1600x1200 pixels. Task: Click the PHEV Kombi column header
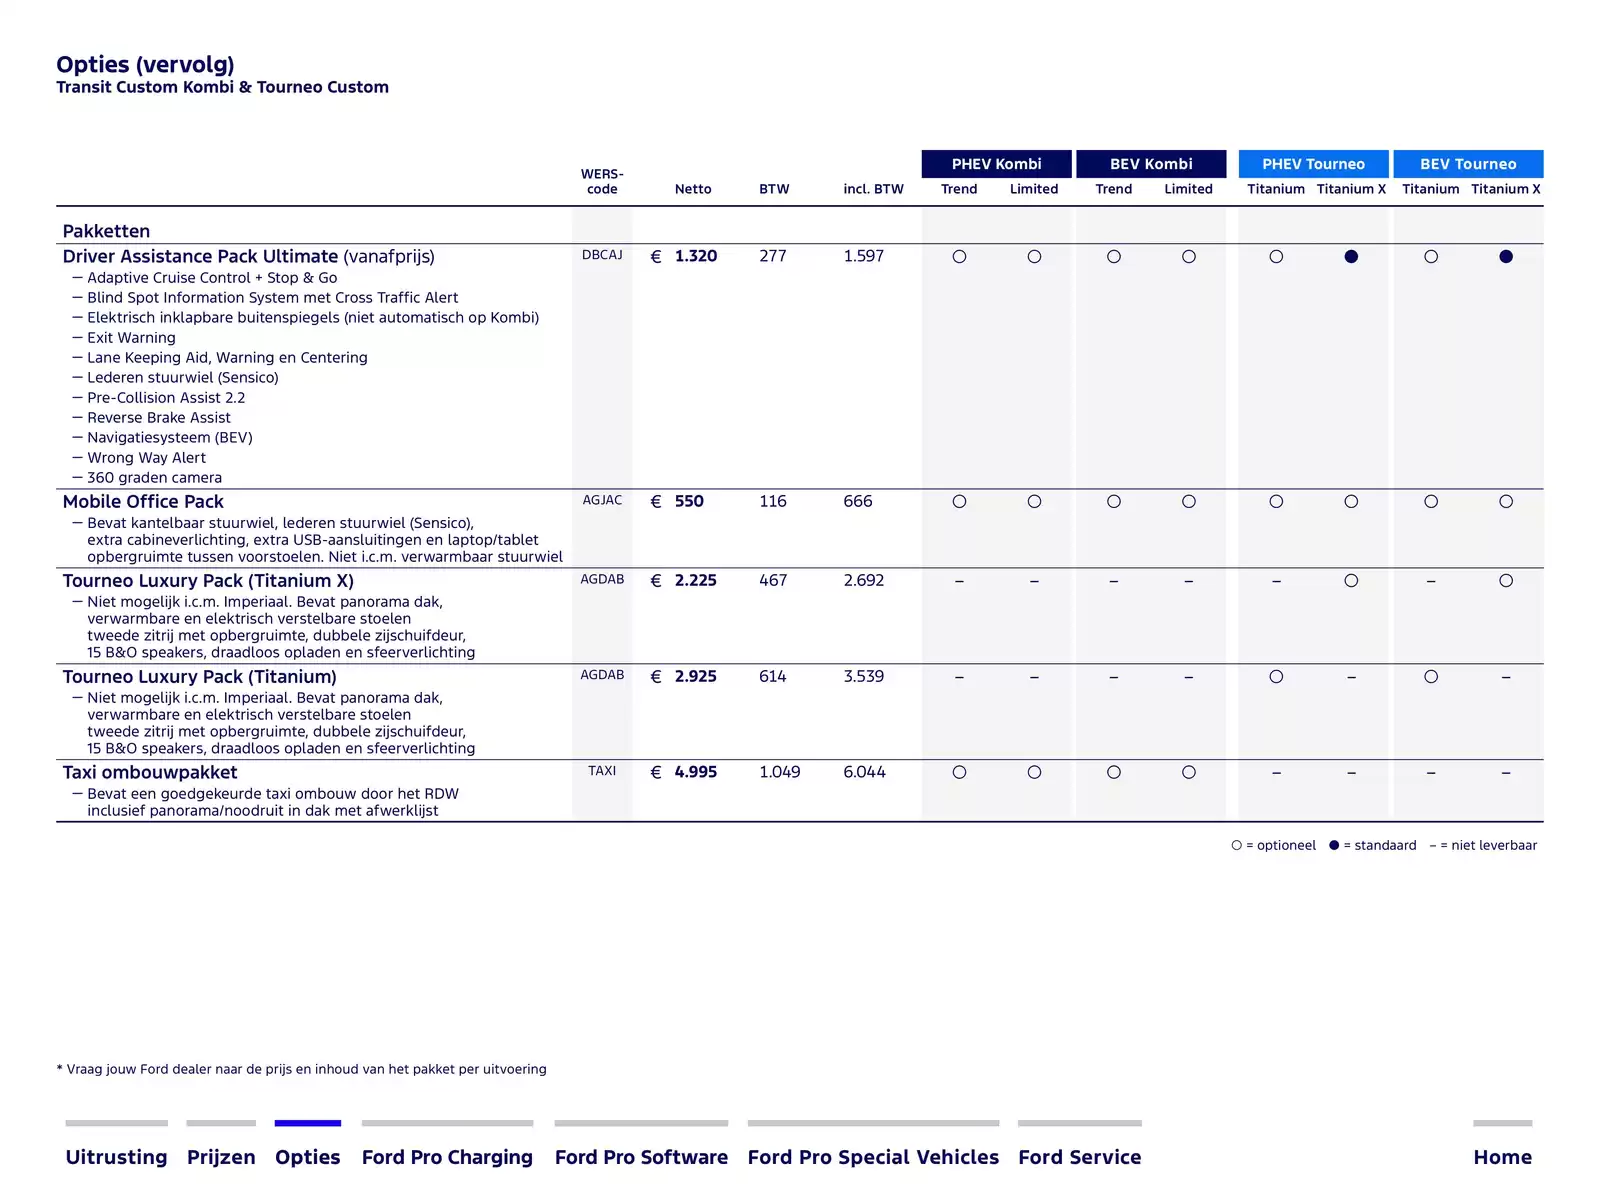(997, 164)
